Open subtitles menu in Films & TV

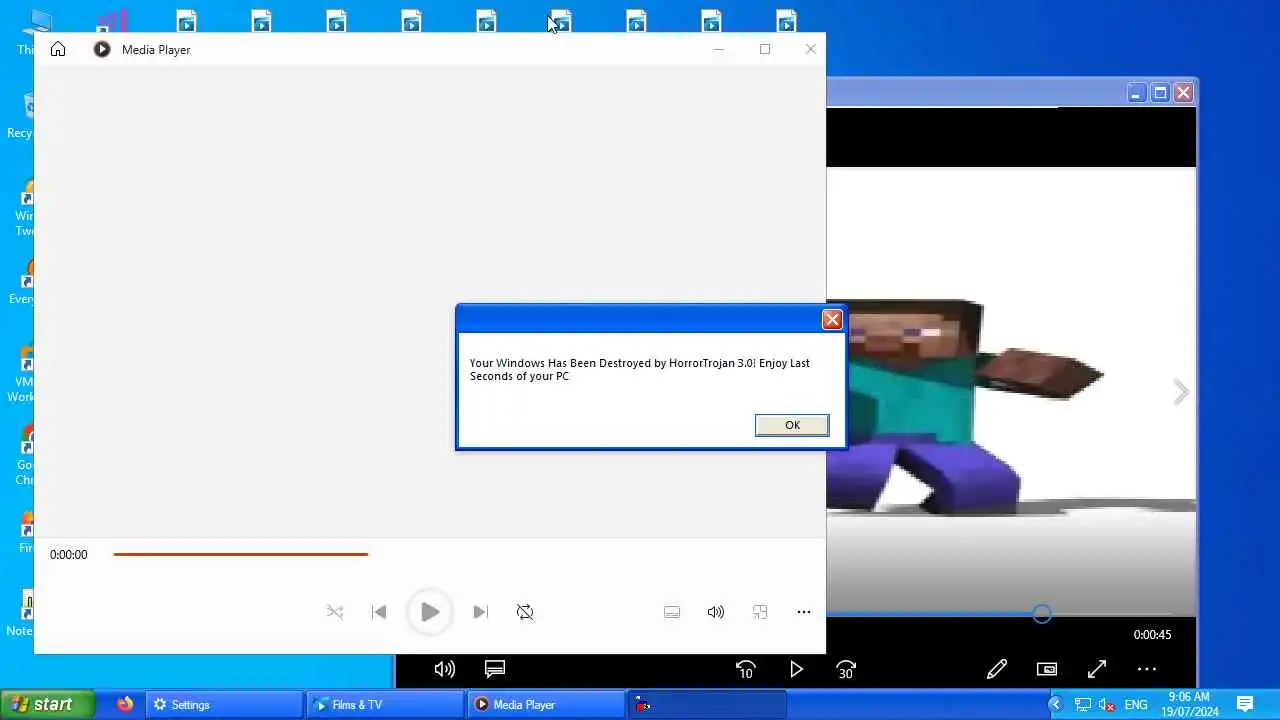pos(495,669)
